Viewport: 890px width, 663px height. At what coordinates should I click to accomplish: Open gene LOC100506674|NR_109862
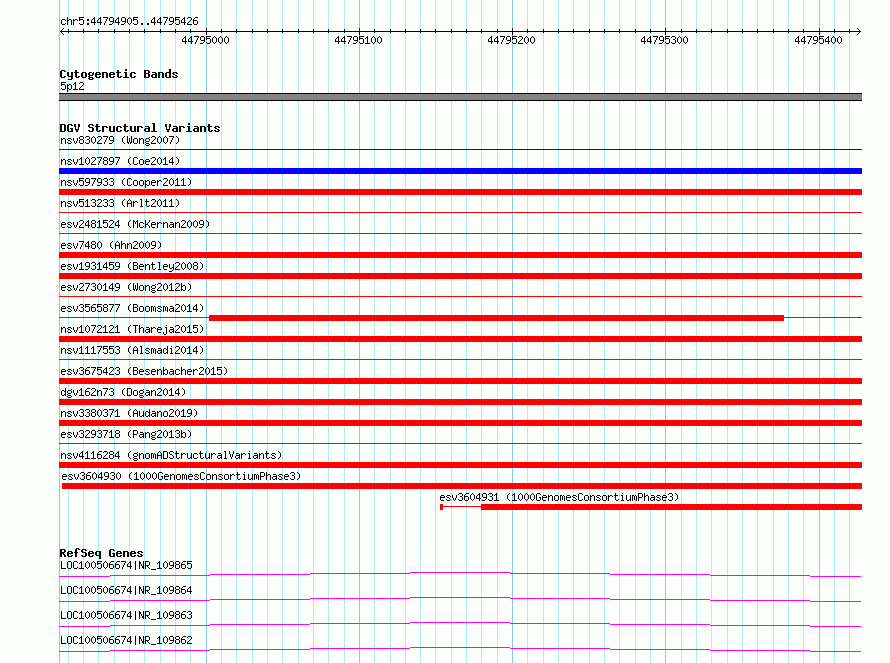point(126,640)
